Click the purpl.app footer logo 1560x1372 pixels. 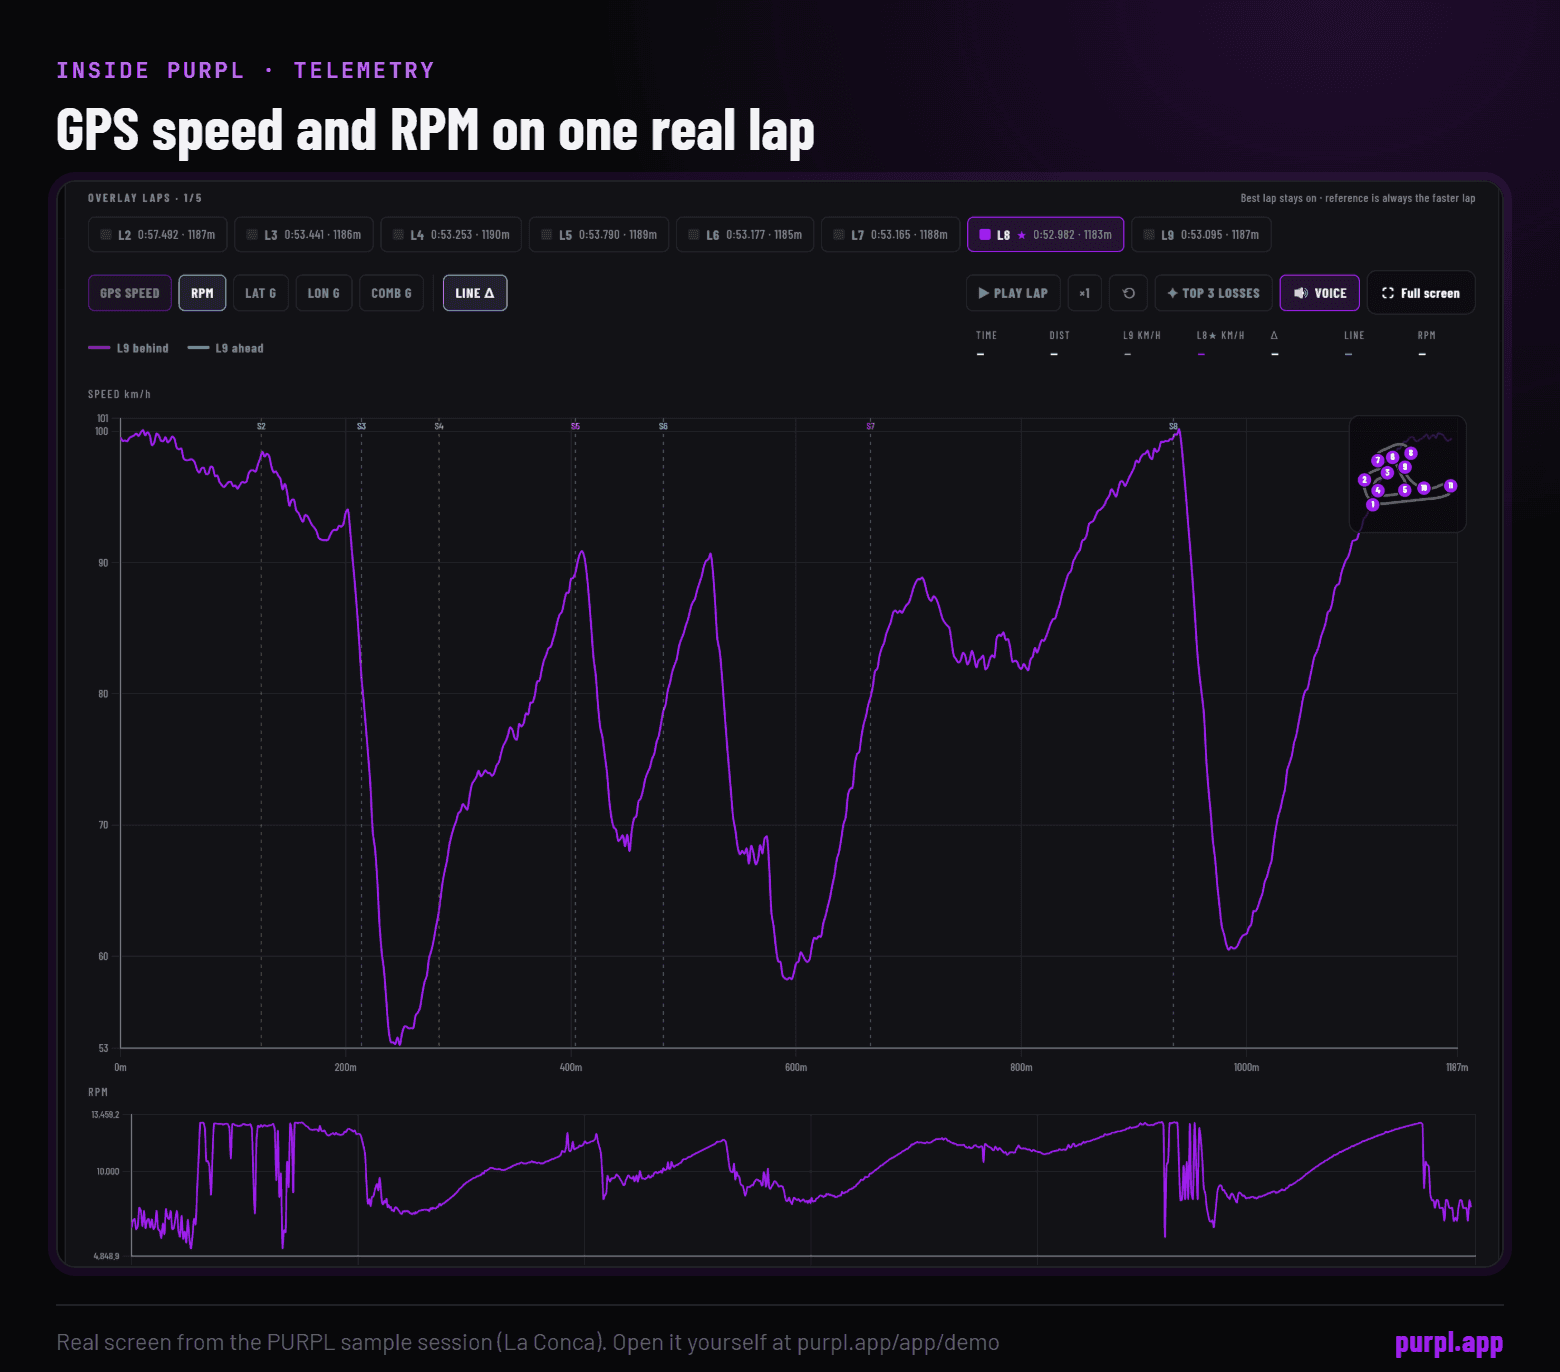1449,1342
